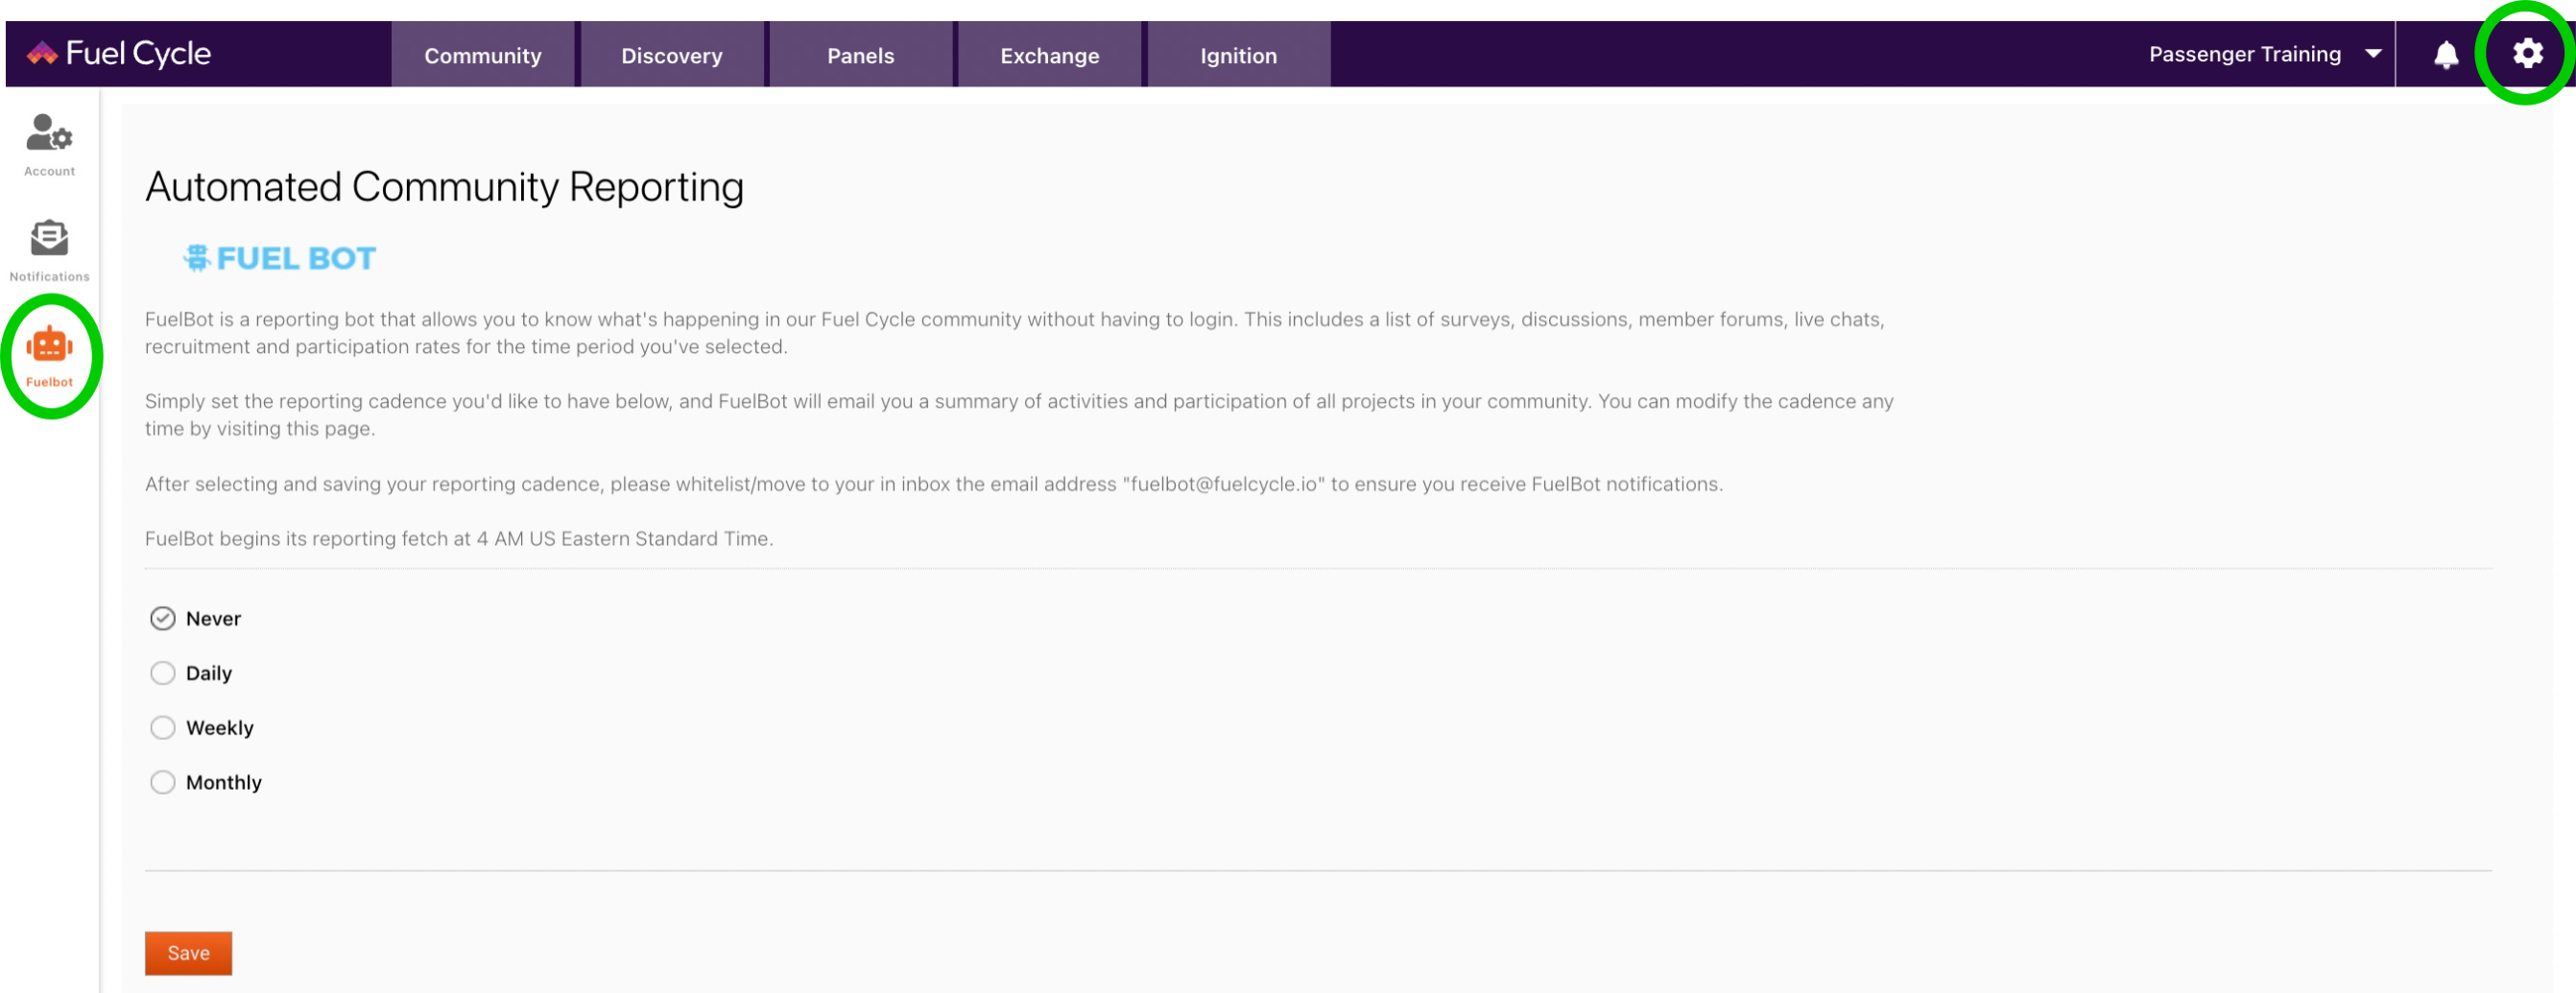The image size is (2576, 993).
Task: Choose the Weekly reporting cadence
Action: [162, 728]
